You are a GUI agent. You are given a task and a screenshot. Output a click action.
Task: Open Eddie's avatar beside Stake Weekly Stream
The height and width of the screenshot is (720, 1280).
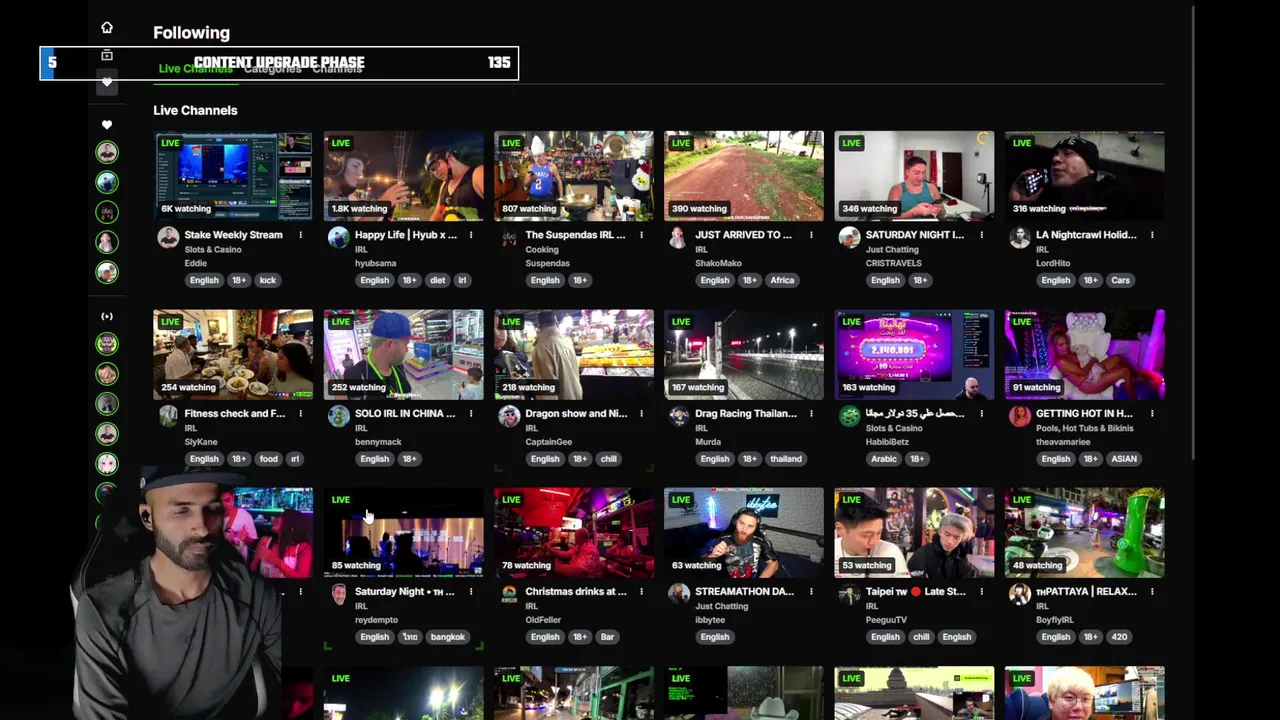168,237
